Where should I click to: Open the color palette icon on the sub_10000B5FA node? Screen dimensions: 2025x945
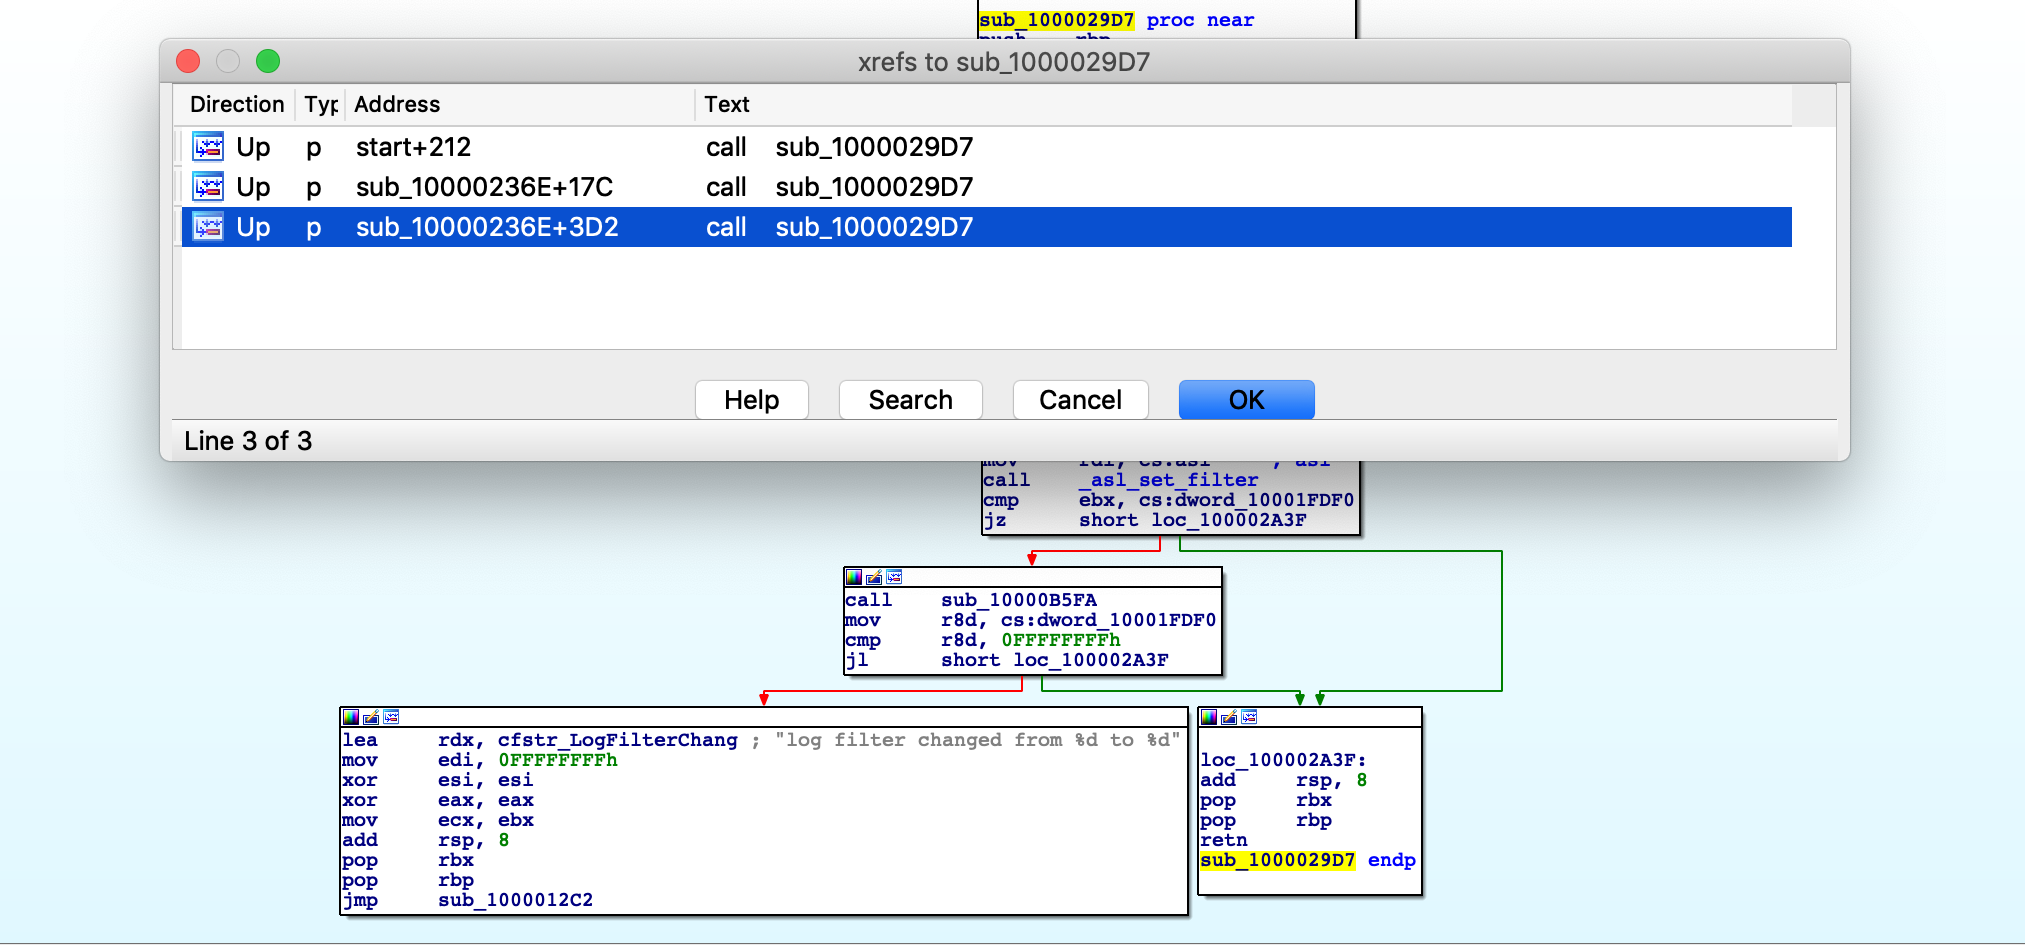854,577
